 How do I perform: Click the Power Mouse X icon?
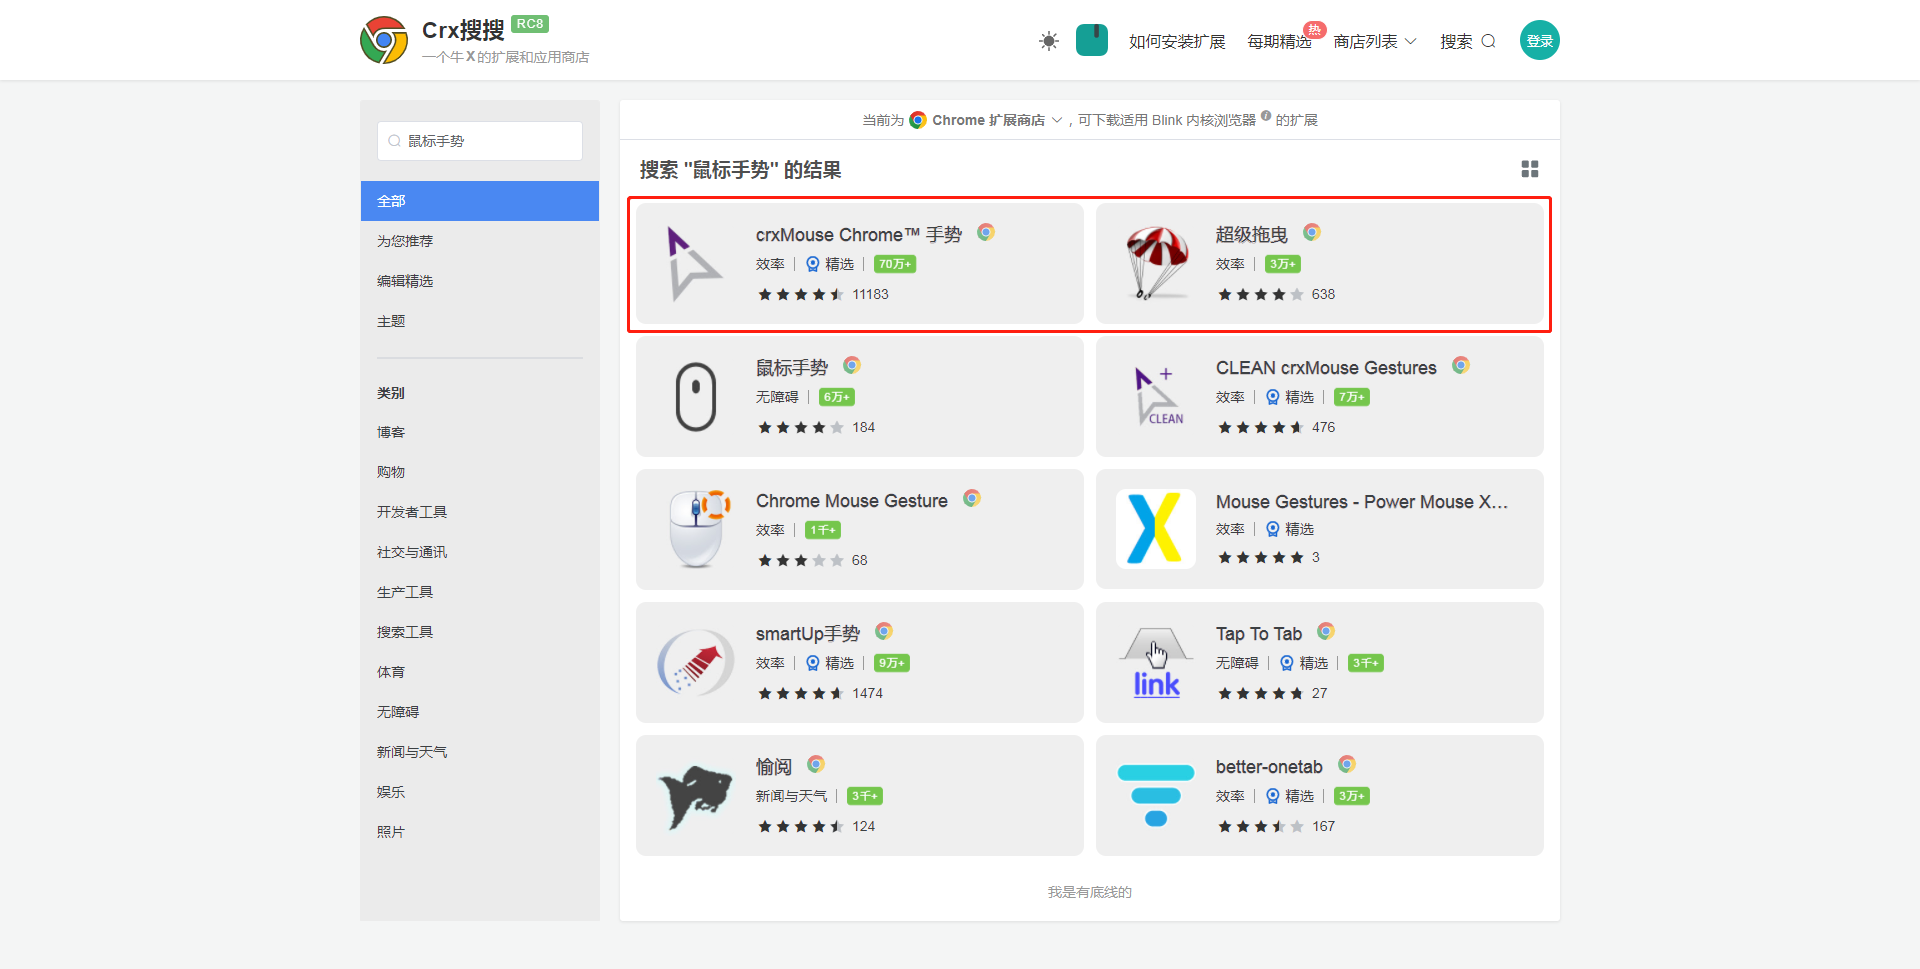pos(1156,529)
